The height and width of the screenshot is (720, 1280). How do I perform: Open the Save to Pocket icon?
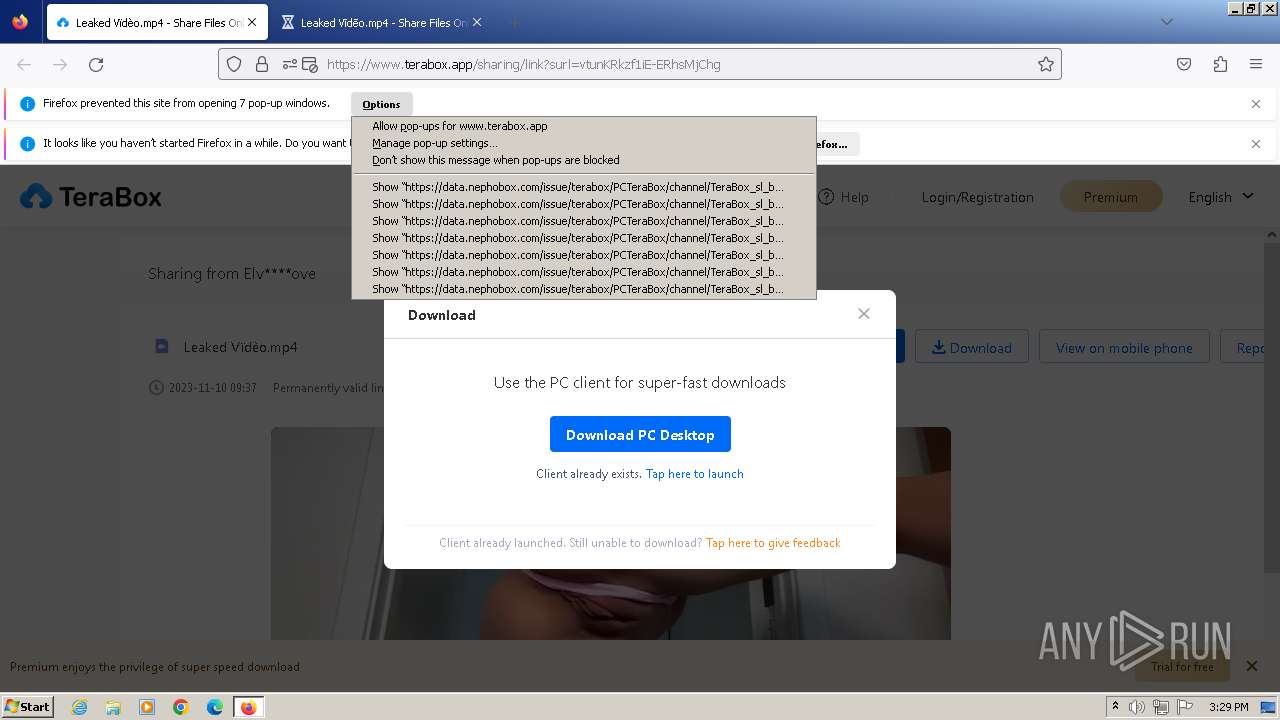click(1184, 64)
